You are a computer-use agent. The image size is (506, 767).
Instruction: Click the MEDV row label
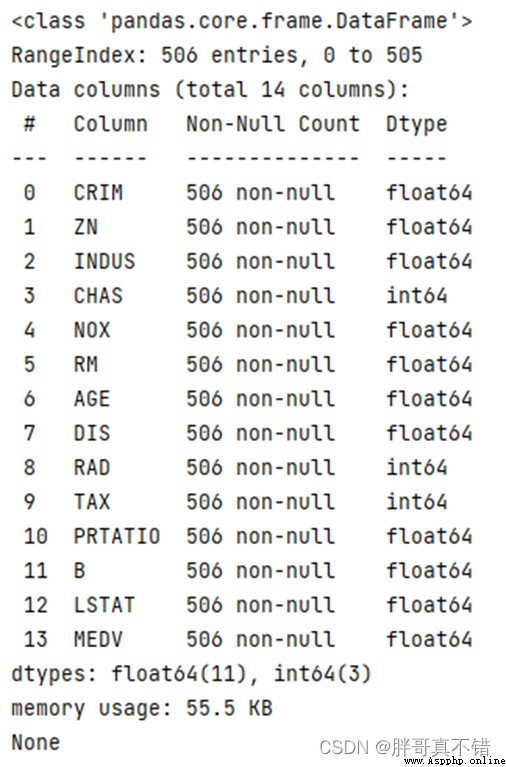(x=98, y=639)
